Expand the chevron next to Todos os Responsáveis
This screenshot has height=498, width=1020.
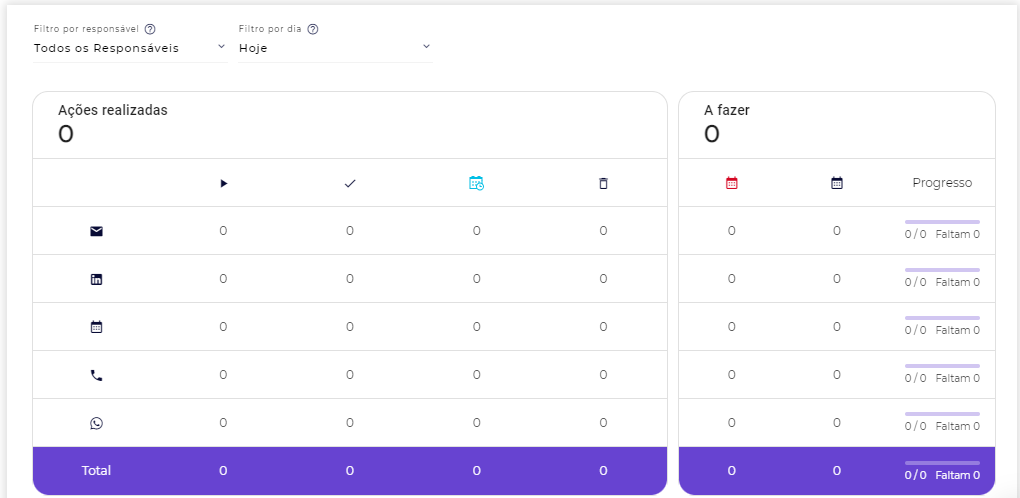tap(221, 46)
